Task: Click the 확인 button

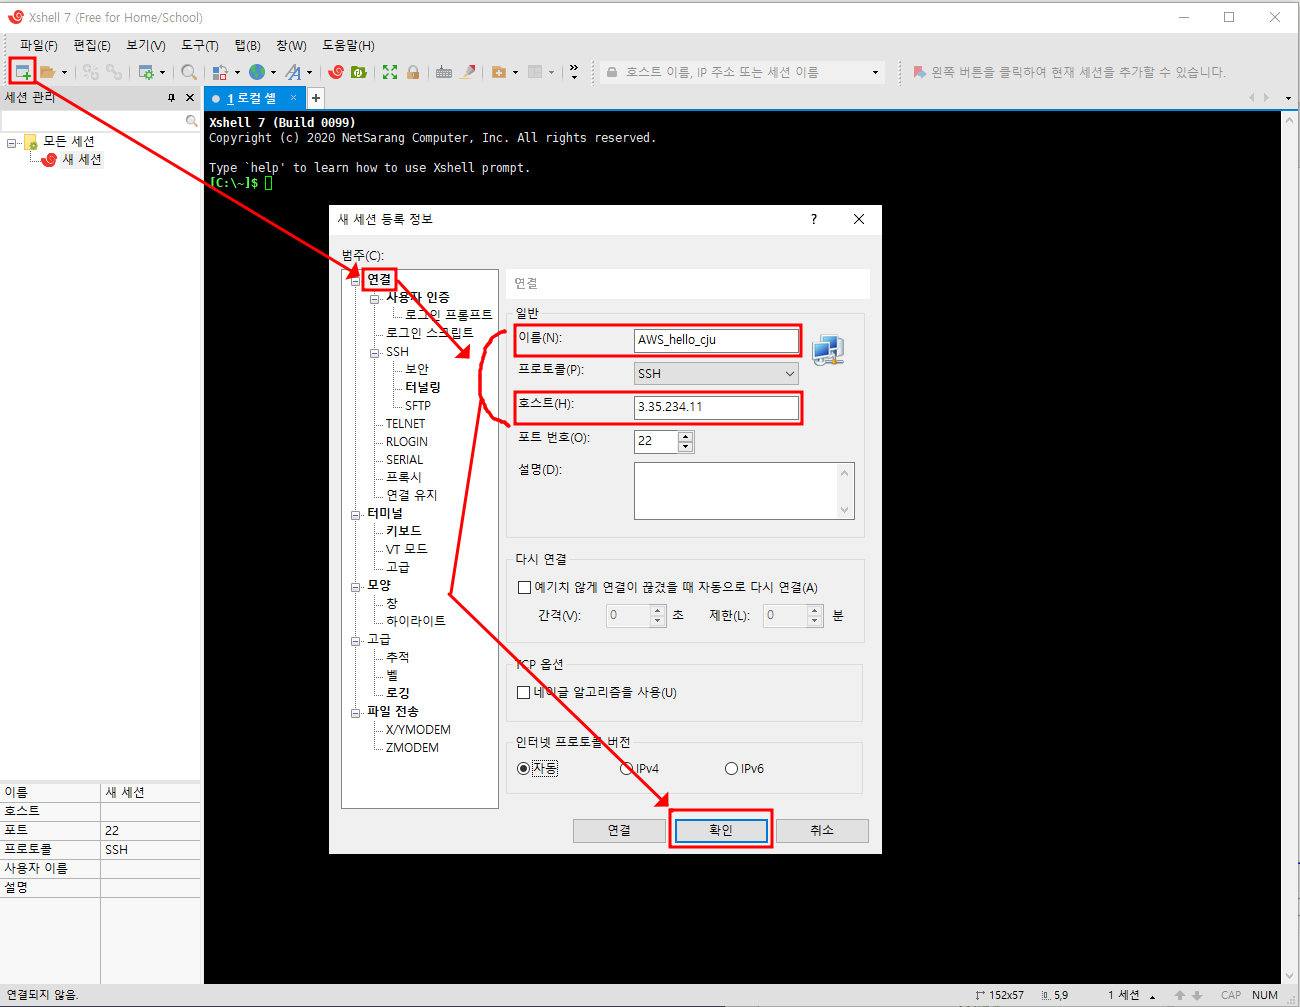Action: coord(721,831)
